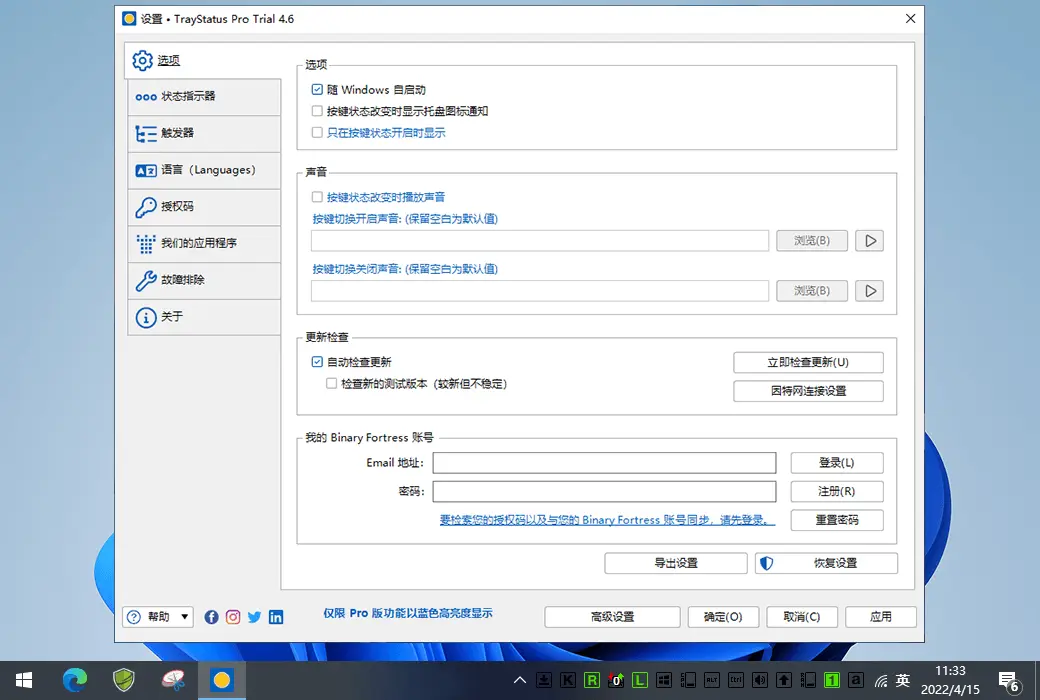Click the Ctrl key status tray icon
The height and width of the screenshot is (700, 1040).
(736, 680)
